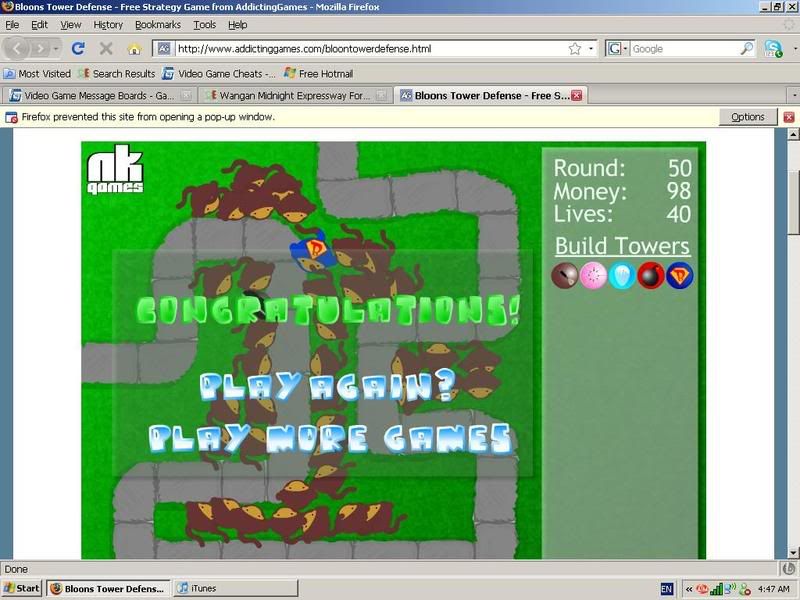Screen dimensions: 800x600
Task: Select the light blue Ice tower icon
Action: click(x=622, y=276)
